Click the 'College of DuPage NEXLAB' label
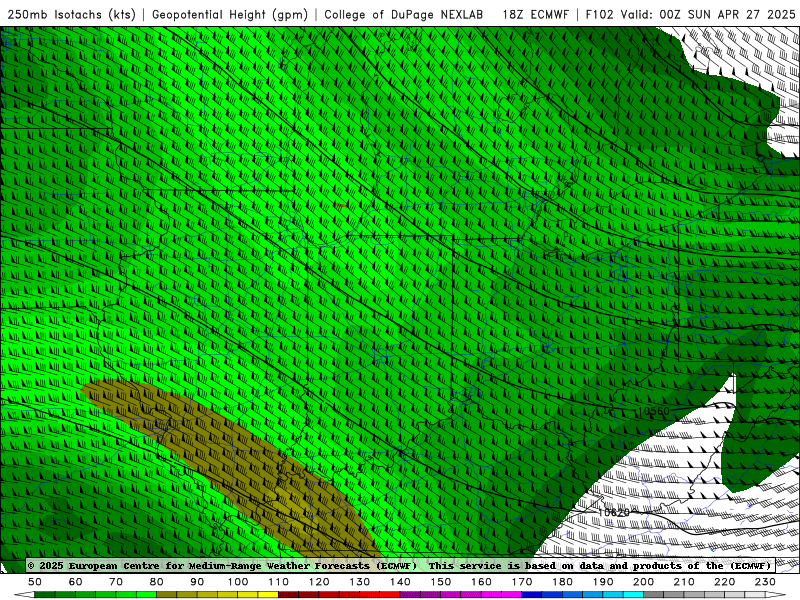The image size is (800, 600). (404, 15)
